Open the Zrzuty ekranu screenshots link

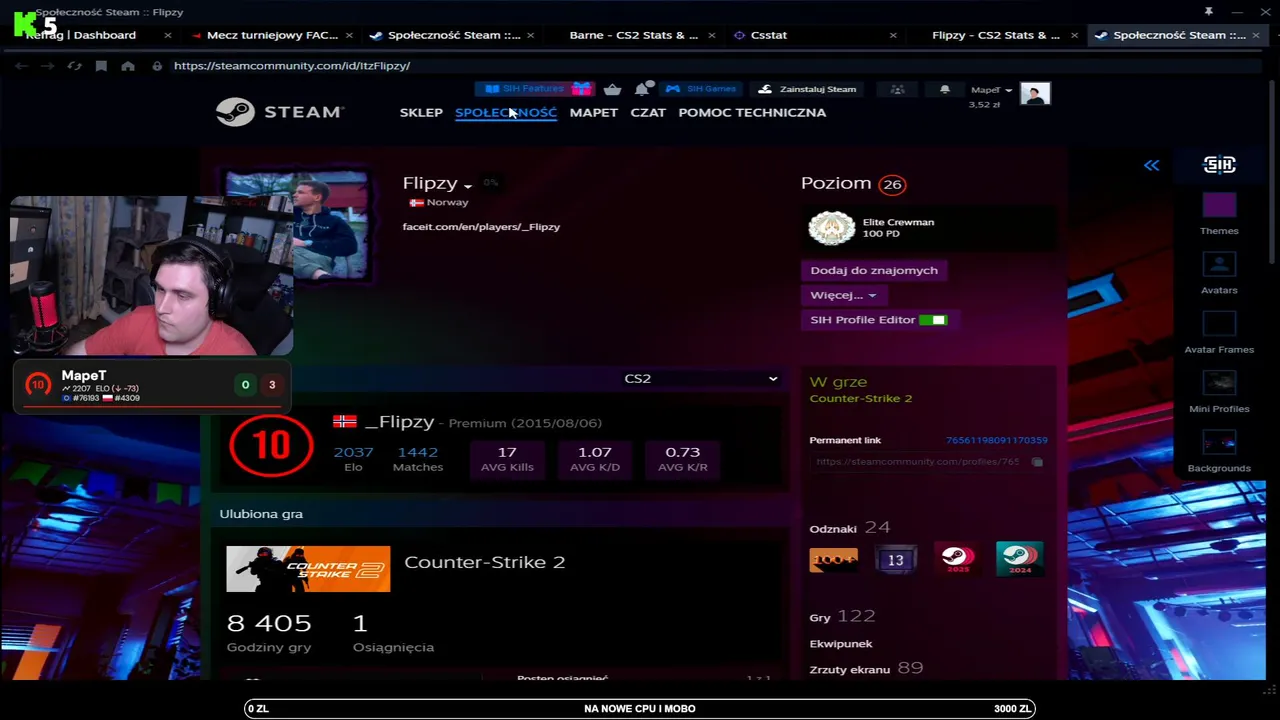click(850, 669)
